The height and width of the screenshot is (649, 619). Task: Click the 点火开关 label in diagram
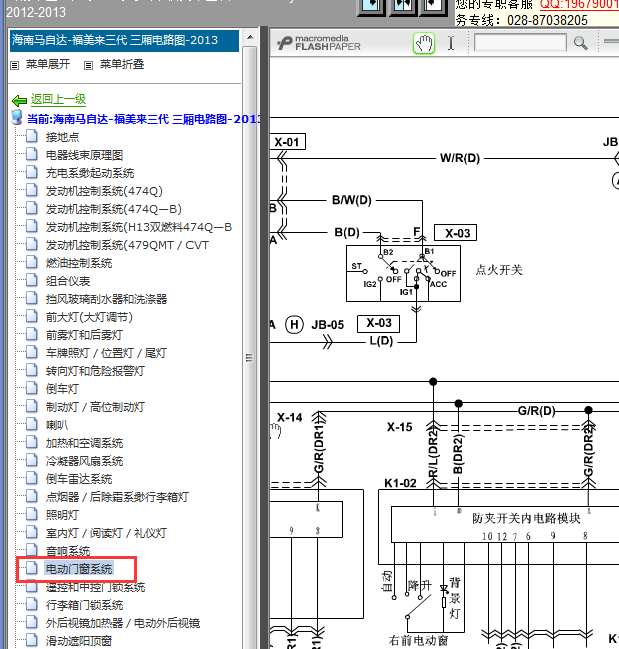point(499,270)
